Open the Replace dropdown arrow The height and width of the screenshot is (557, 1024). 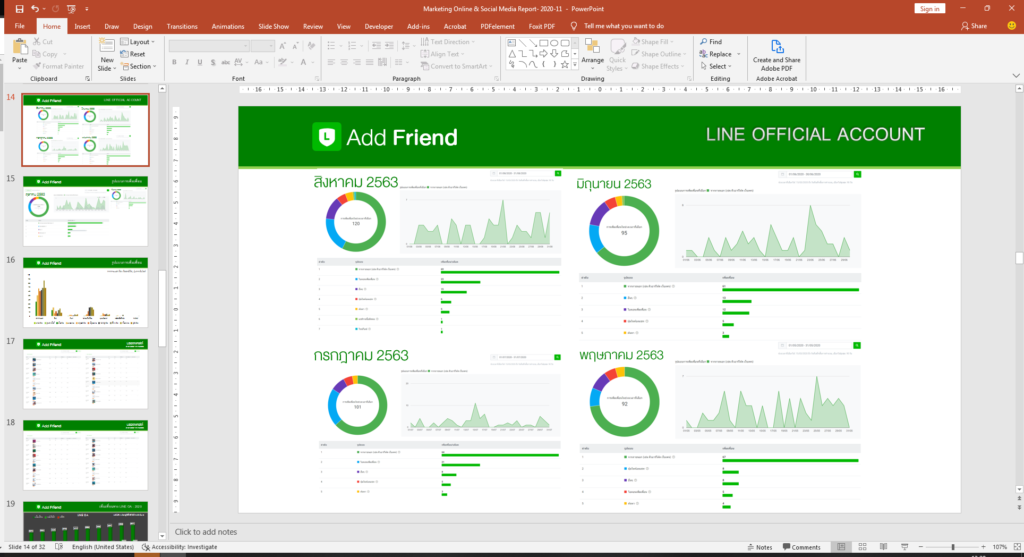point(739,54)
